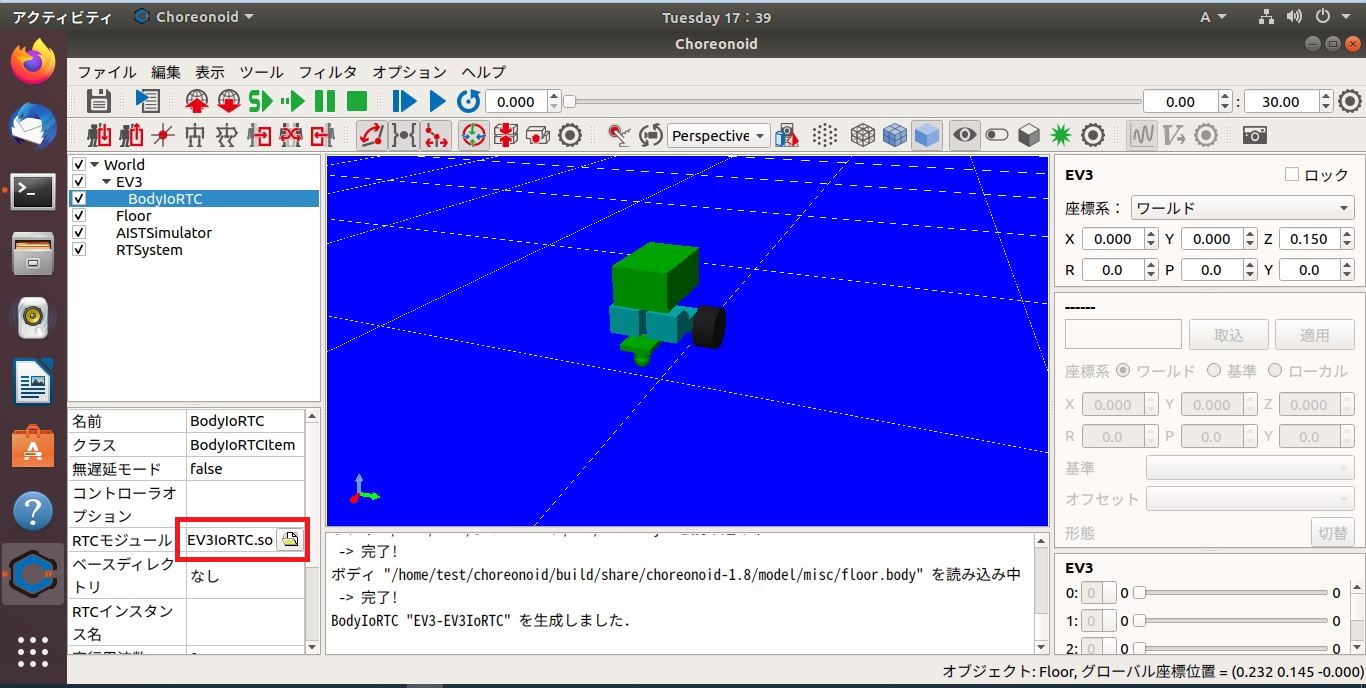Pause the simulation
This screenshot has height=688, width=1366.
coord(325,101)
